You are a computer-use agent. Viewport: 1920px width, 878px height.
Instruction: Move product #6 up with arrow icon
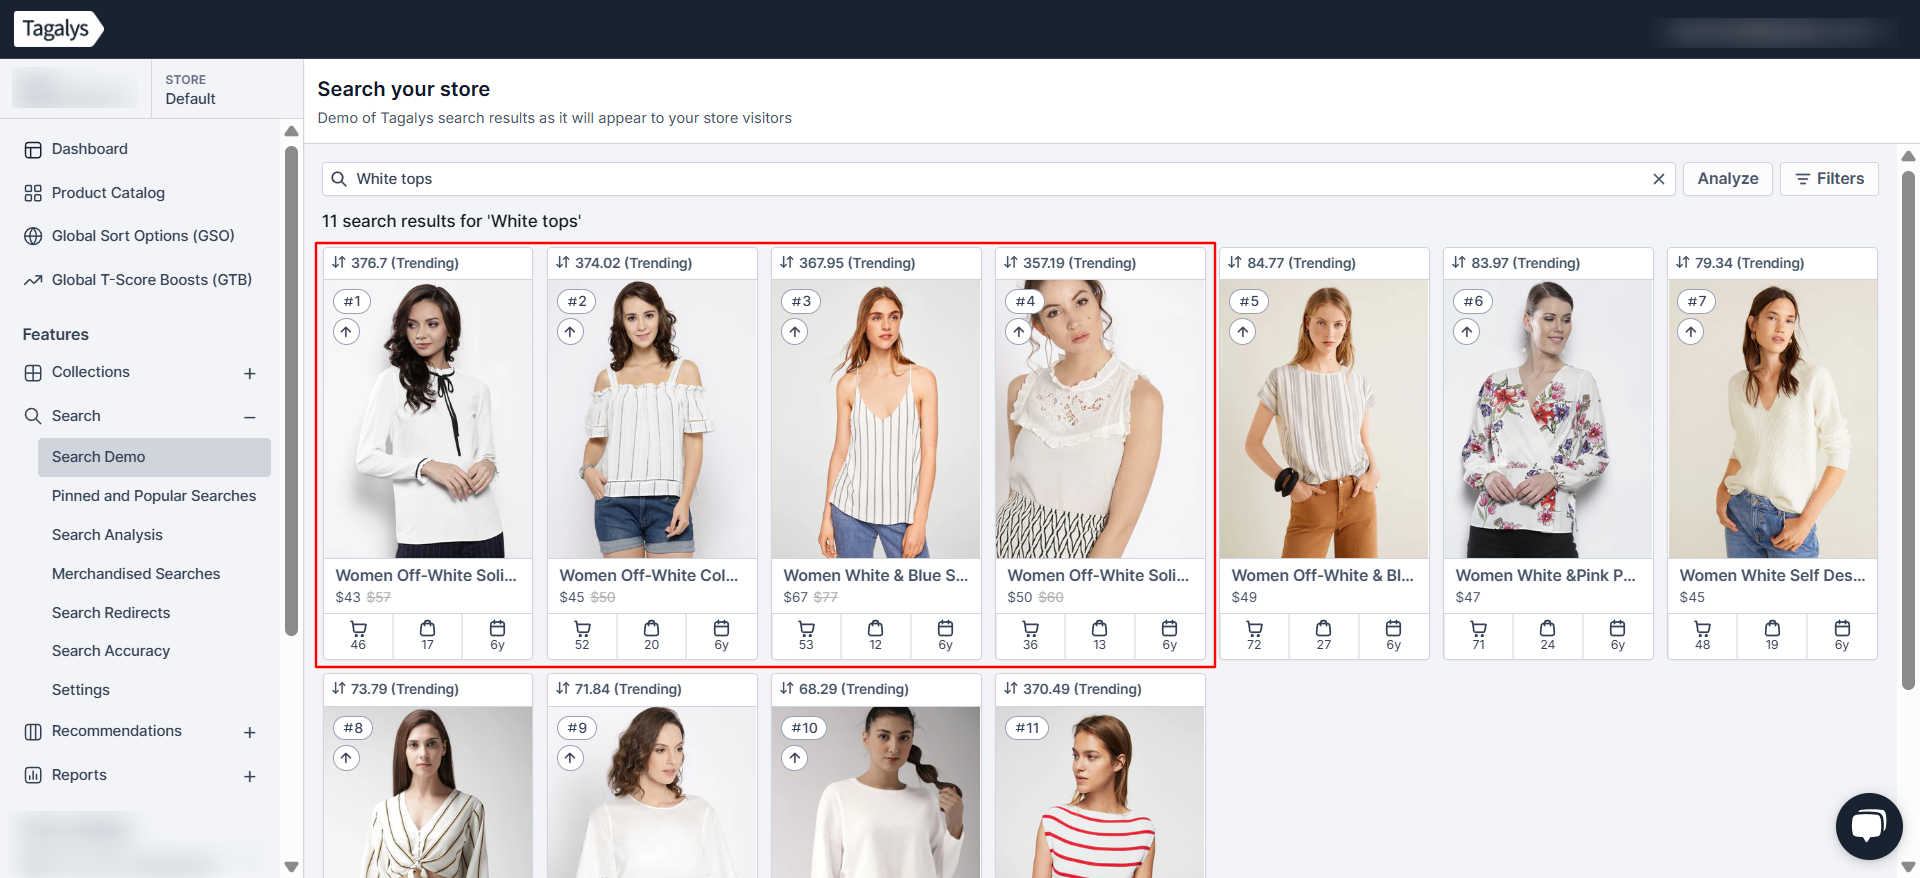point(1466,332)
